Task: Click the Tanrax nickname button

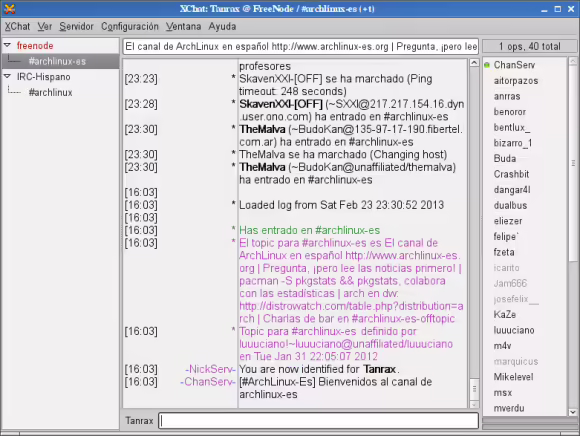Action: (139, 421)
